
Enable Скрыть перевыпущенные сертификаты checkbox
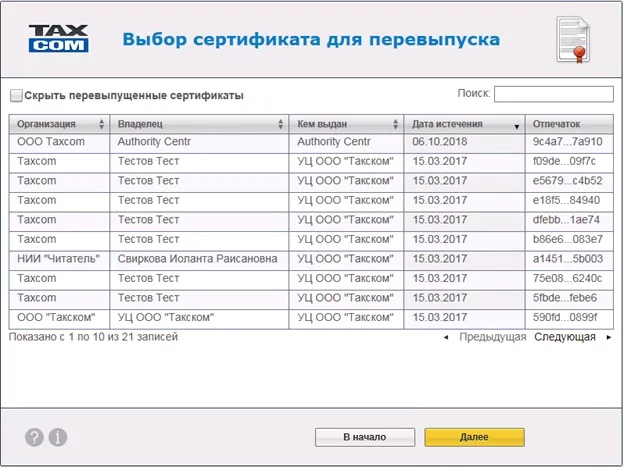(x=16, y=96)
